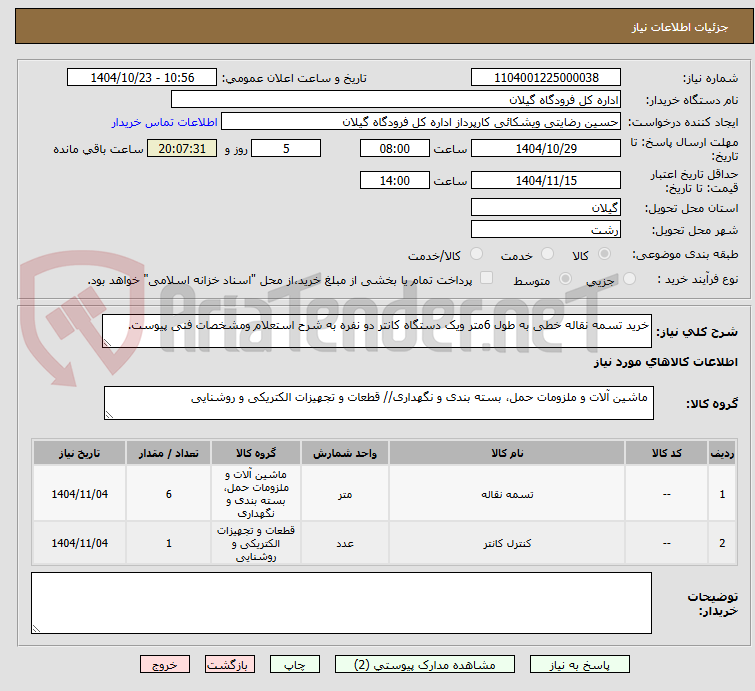Image resolution: width=755 pixels, height=691 pixels.
Task: Click the کنترل کانتر item name cell
Action: [507, 543]
